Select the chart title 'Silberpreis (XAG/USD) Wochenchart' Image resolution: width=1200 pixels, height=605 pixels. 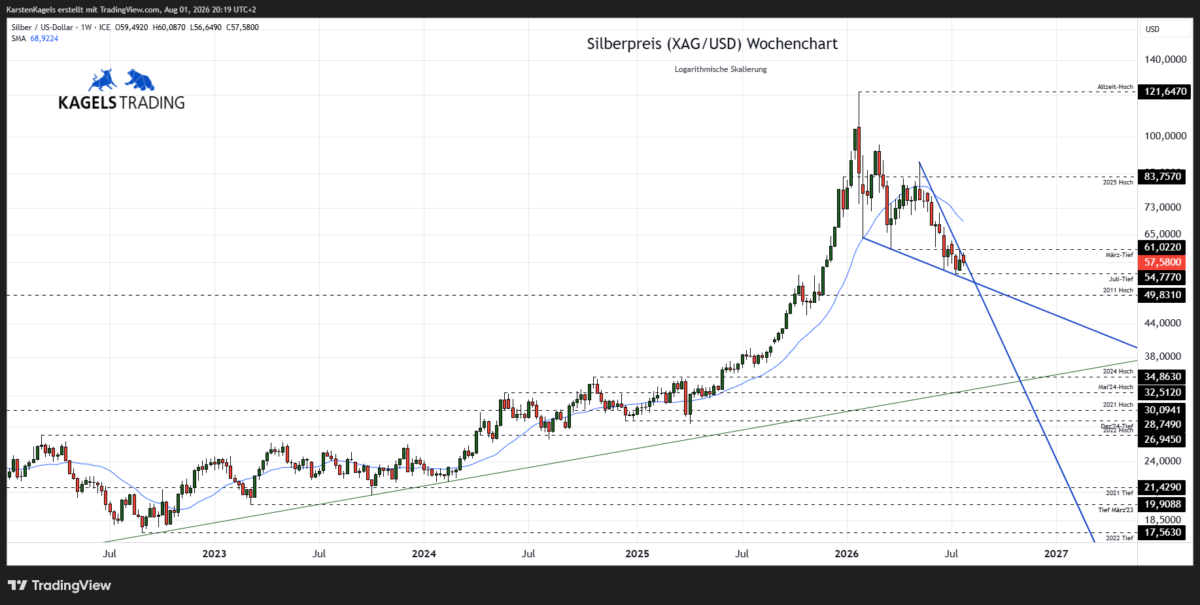point(711,44)
